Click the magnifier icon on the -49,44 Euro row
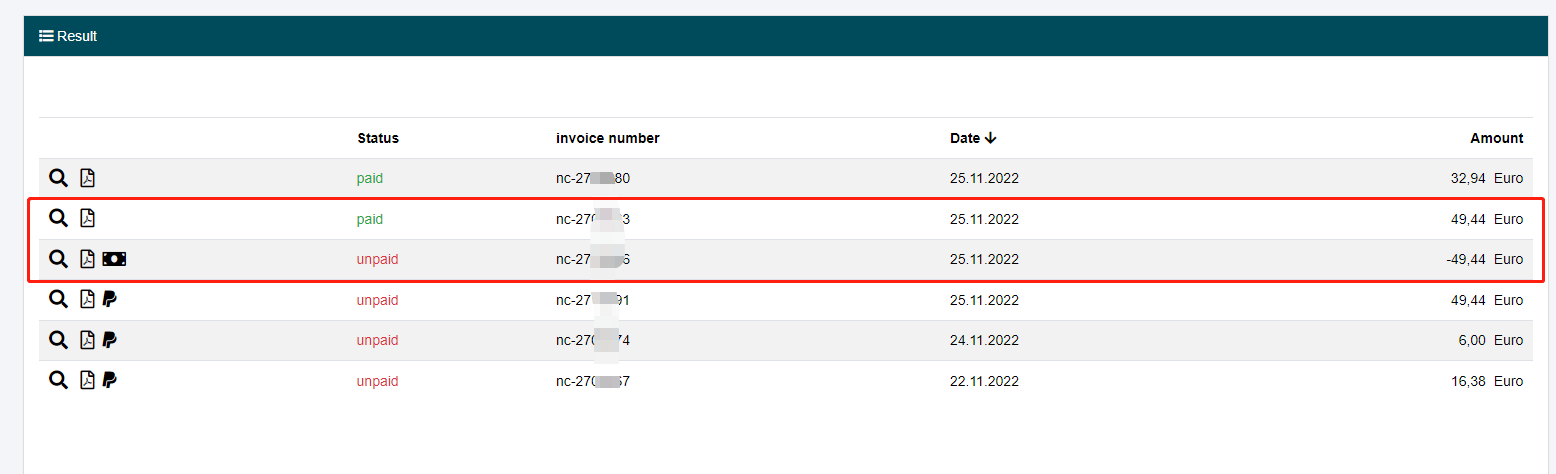1556x474 pixels. click(59, 259)
